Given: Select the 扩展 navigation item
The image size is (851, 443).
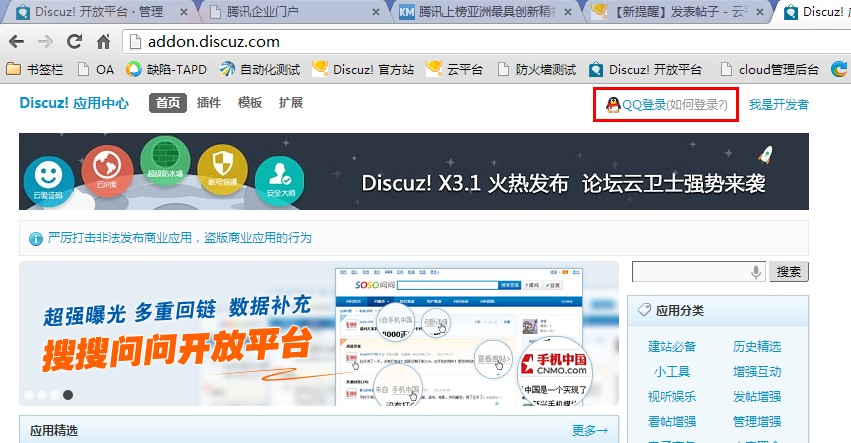Looking at the screenshot, I should [x=291, y=103].
